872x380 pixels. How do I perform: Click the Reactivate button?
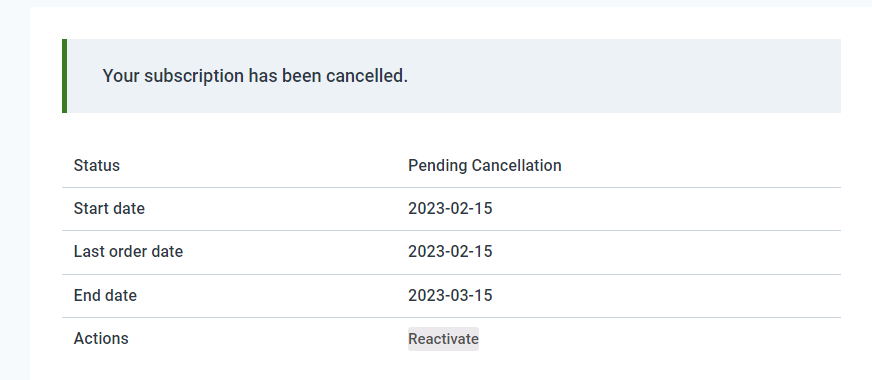pos(443,339)
